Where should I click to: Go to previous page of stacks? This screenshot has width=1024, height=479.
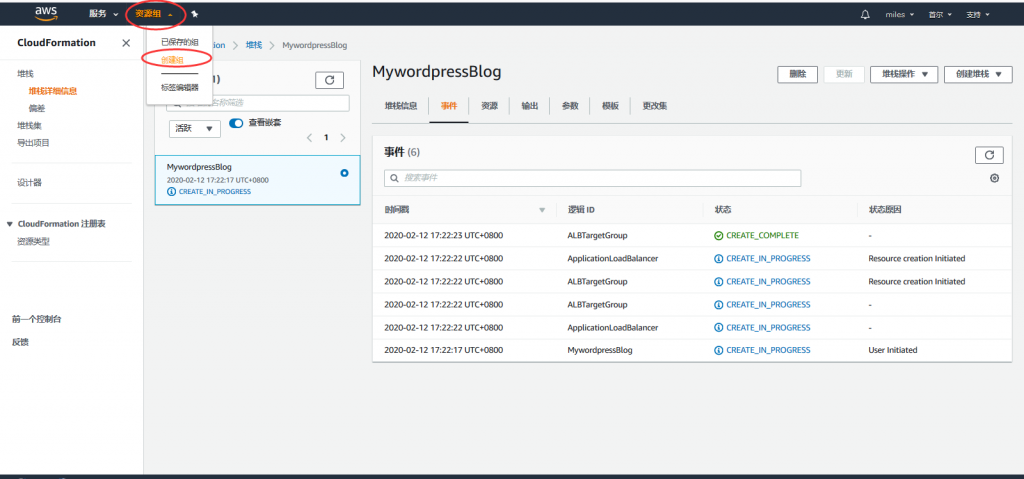pyautogui.click(x=310, y=138)
